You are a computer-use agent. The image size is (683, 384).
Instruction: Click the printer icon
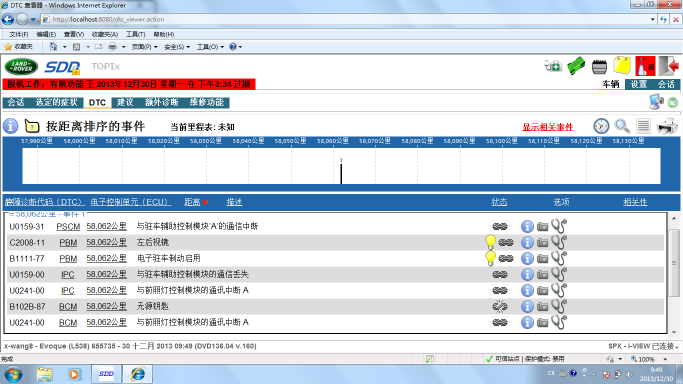pyautogui.click(x=667, y=126)
